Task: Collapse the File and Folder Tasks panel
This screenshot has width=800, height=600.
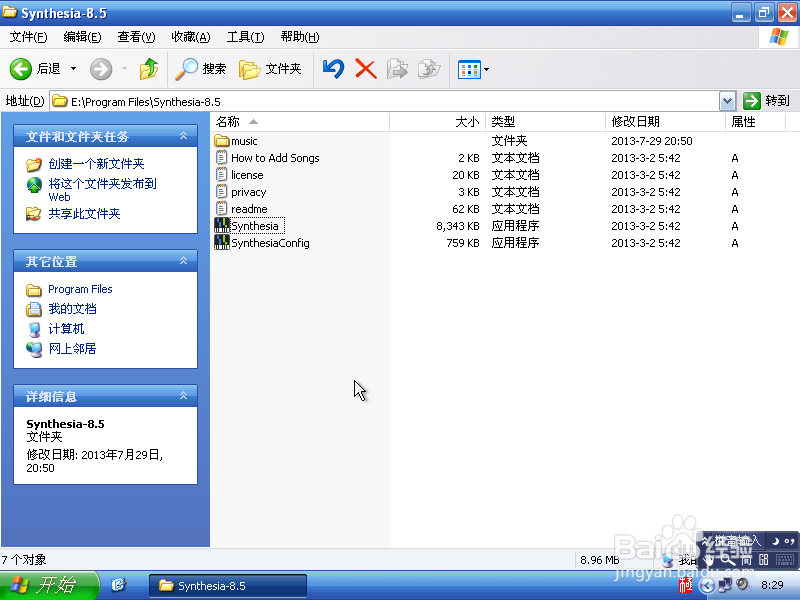Action: pyautogui.click(x=183, y=136)
